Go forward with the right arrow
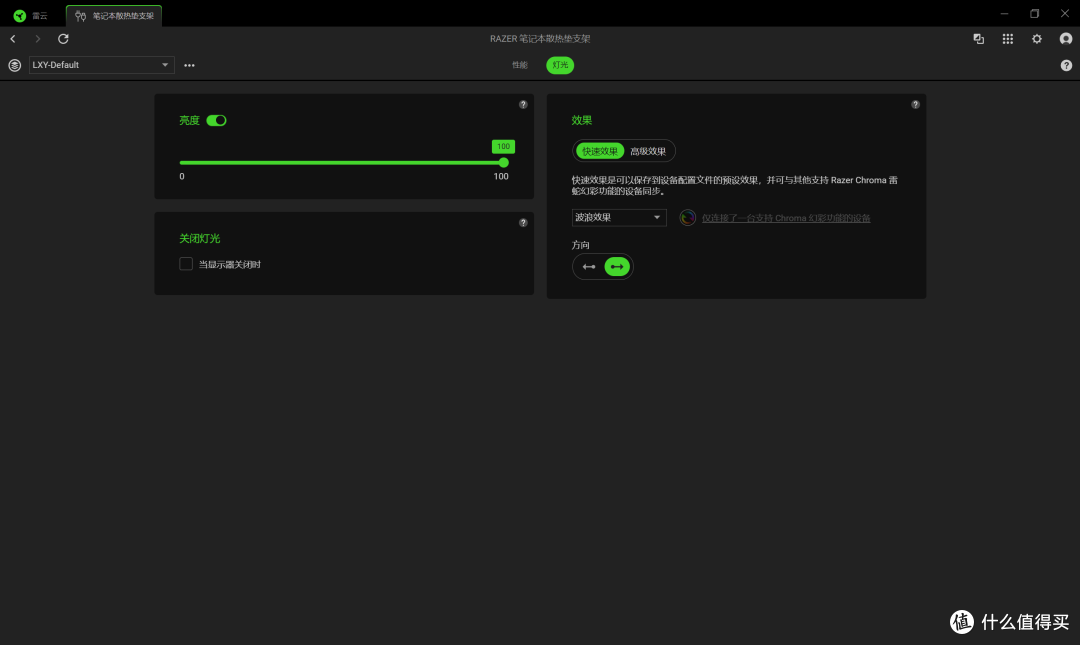The height and width of the screenshot is (645, 1080). click(x=38, y=39)
